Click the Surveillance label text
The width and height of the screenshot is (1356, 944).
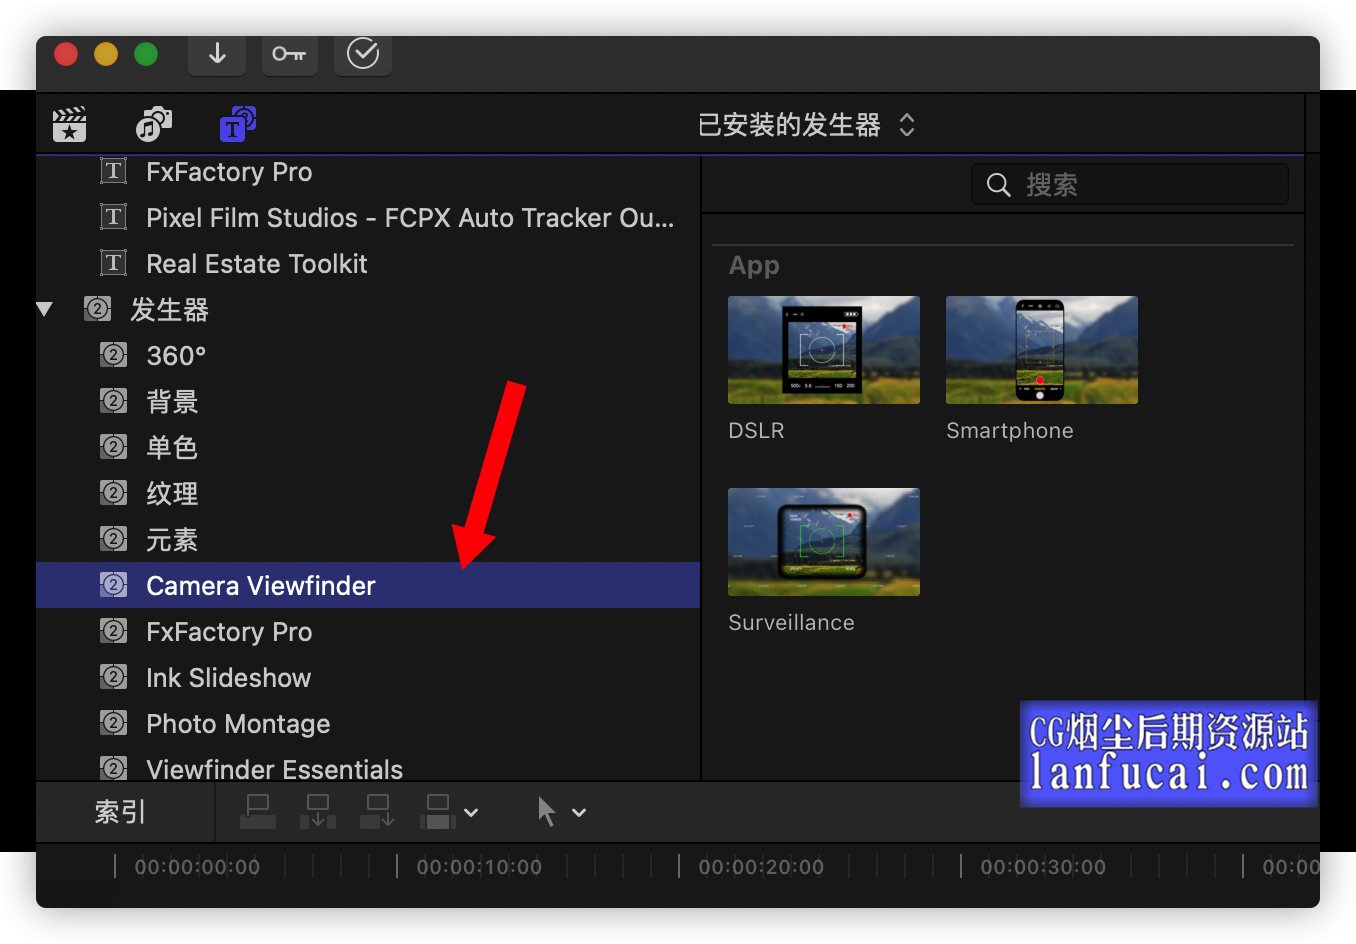(791, 623)
